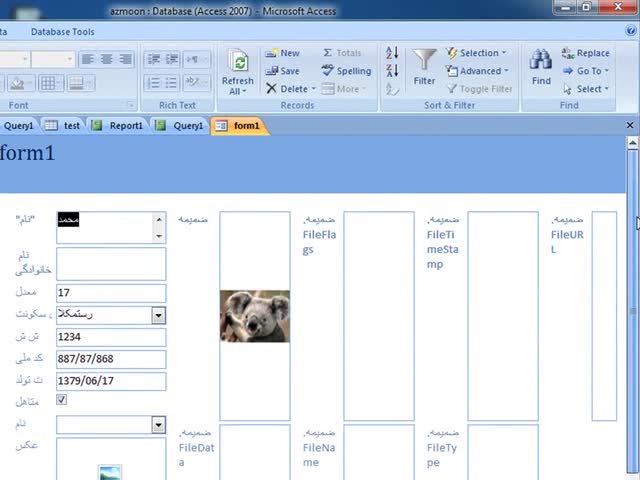Click the form vertical scrollbar up arrow

point(632,142)
